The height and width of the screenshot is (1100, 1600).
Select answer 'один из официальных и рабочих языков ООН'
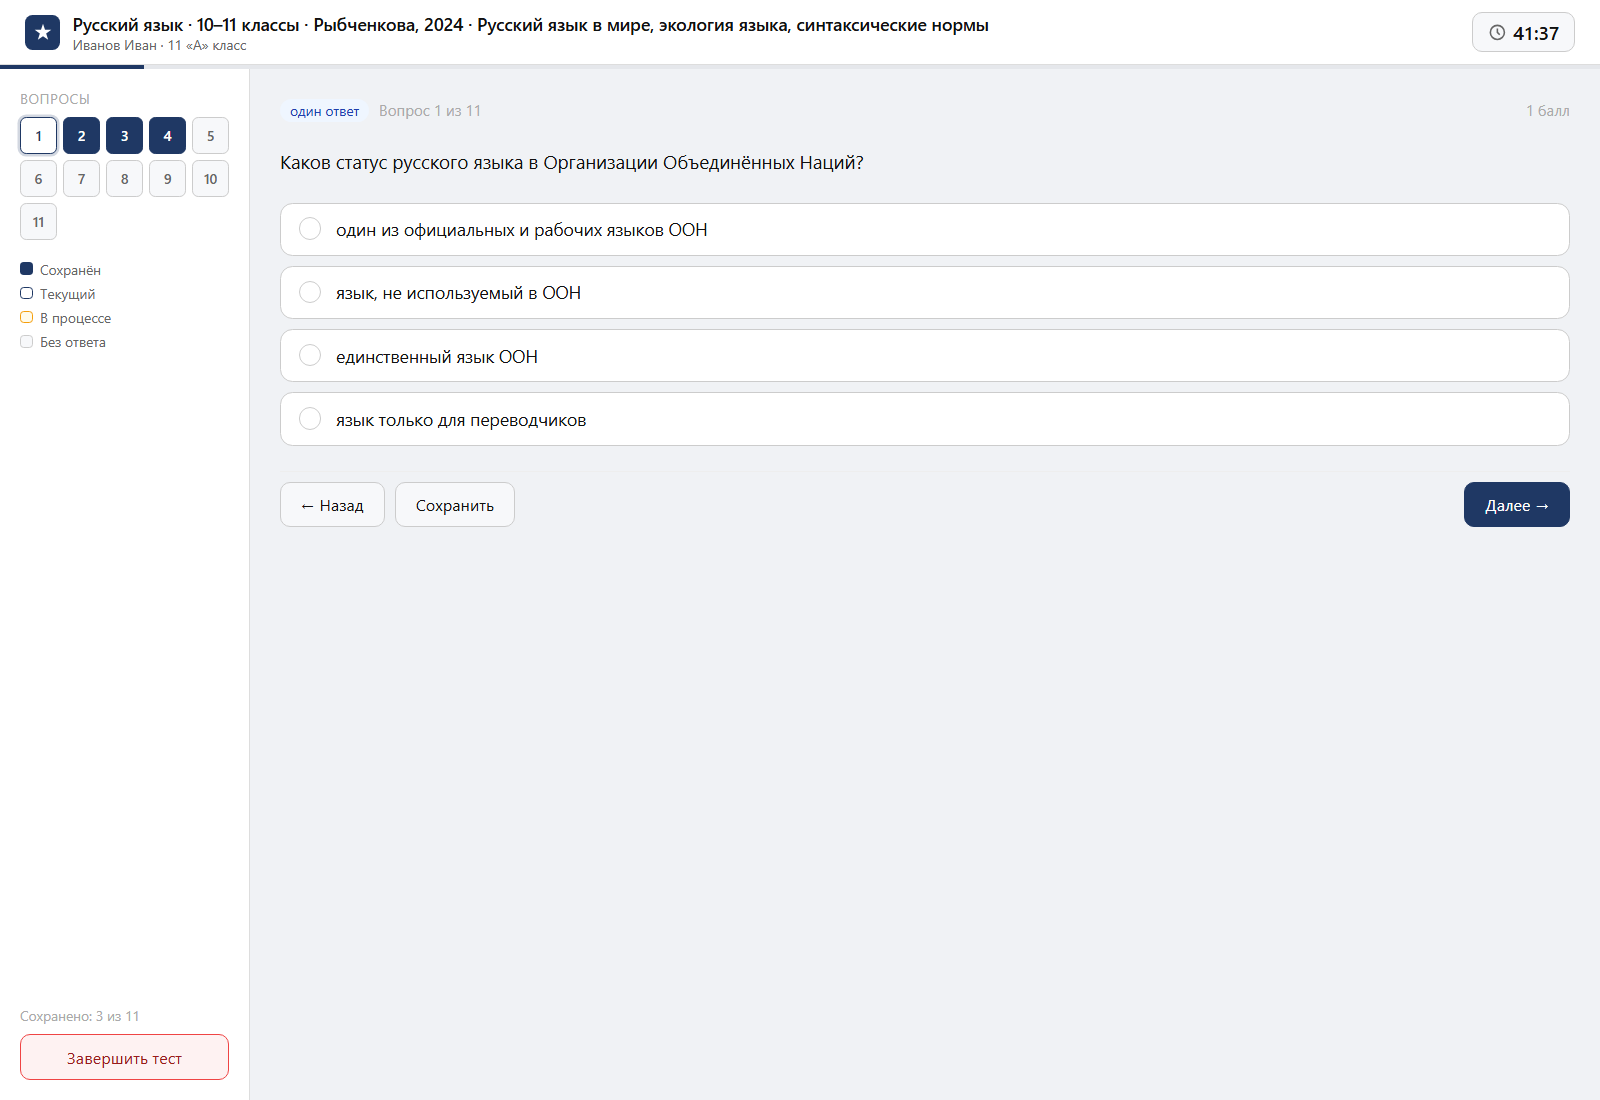point(924,229)
